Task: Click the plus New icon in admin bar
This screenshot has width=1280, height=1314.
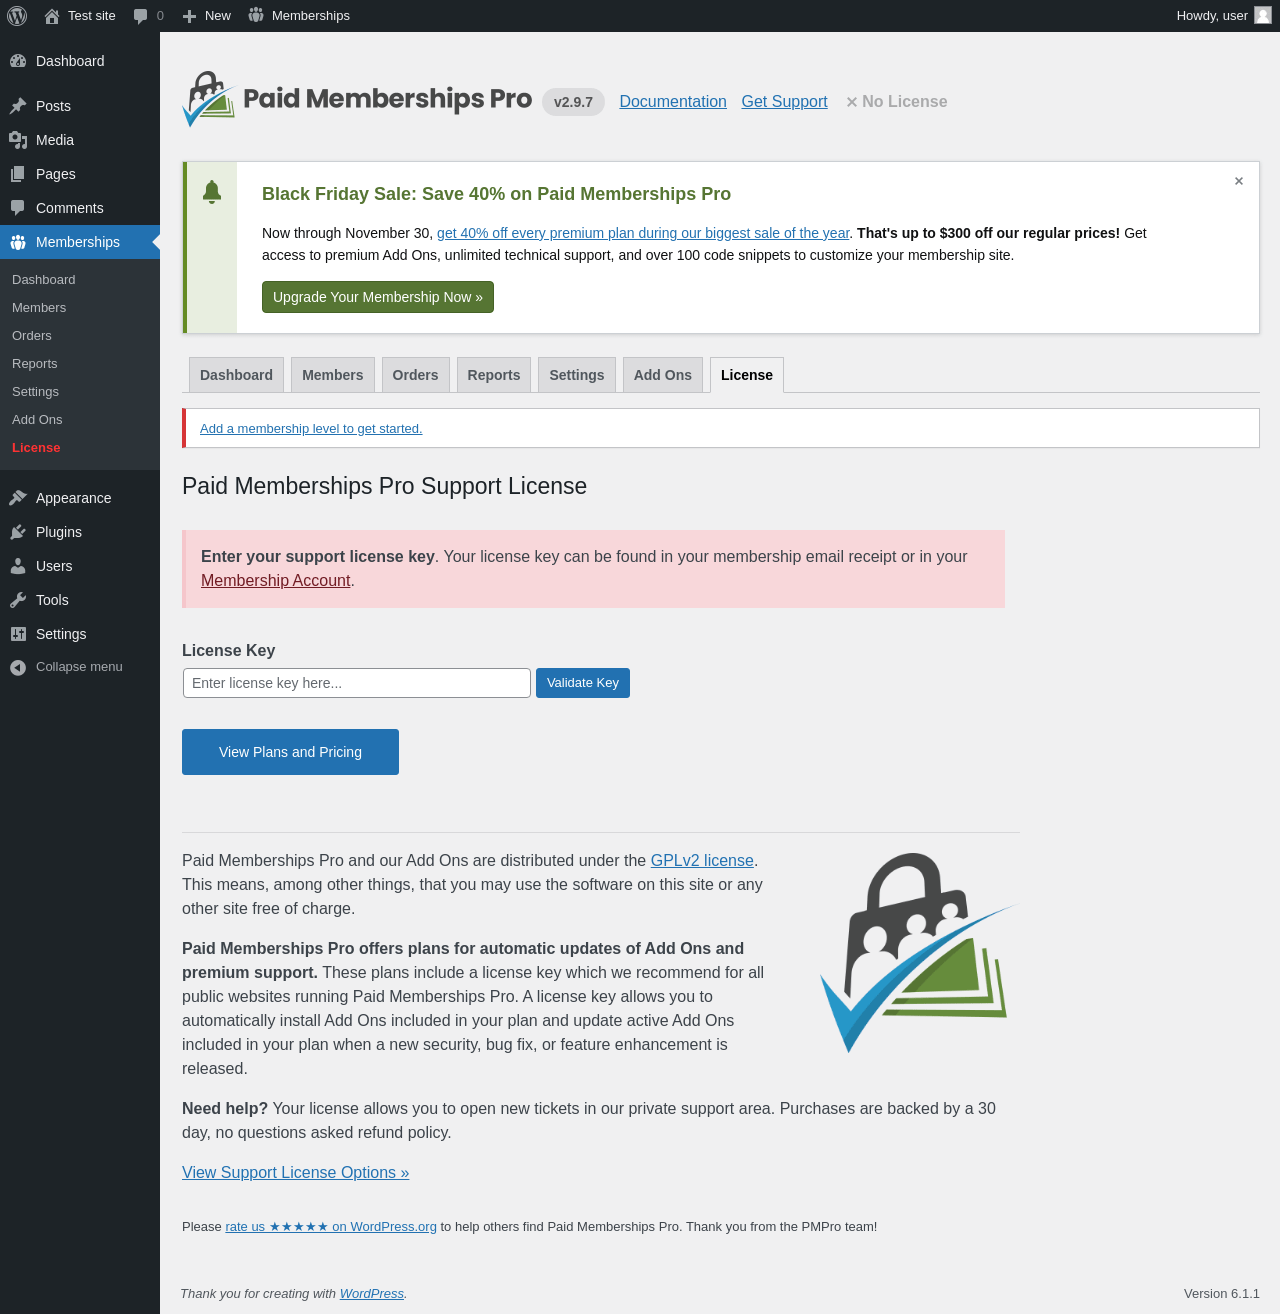Action: coord(189,16)
